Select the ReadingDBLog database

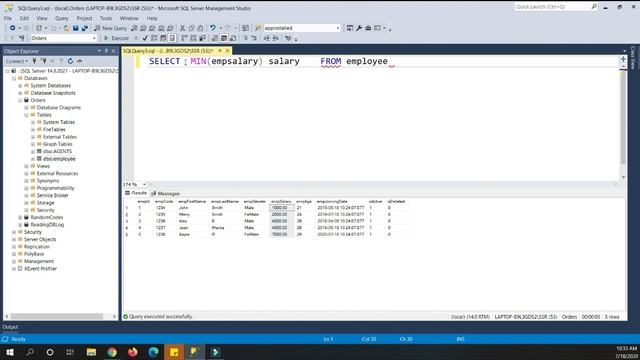click(x=47, y=225)
